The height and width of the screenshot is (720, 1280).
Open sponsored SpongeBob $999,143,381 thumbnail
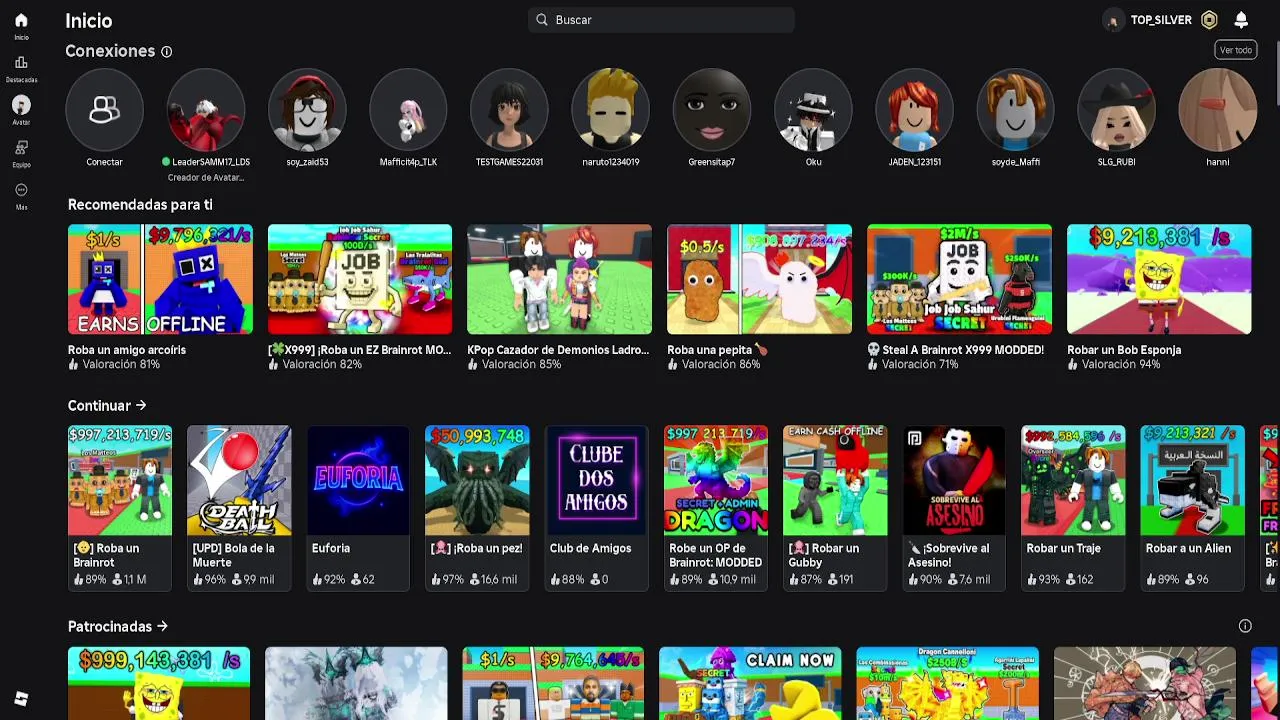[x=159, y=683]
